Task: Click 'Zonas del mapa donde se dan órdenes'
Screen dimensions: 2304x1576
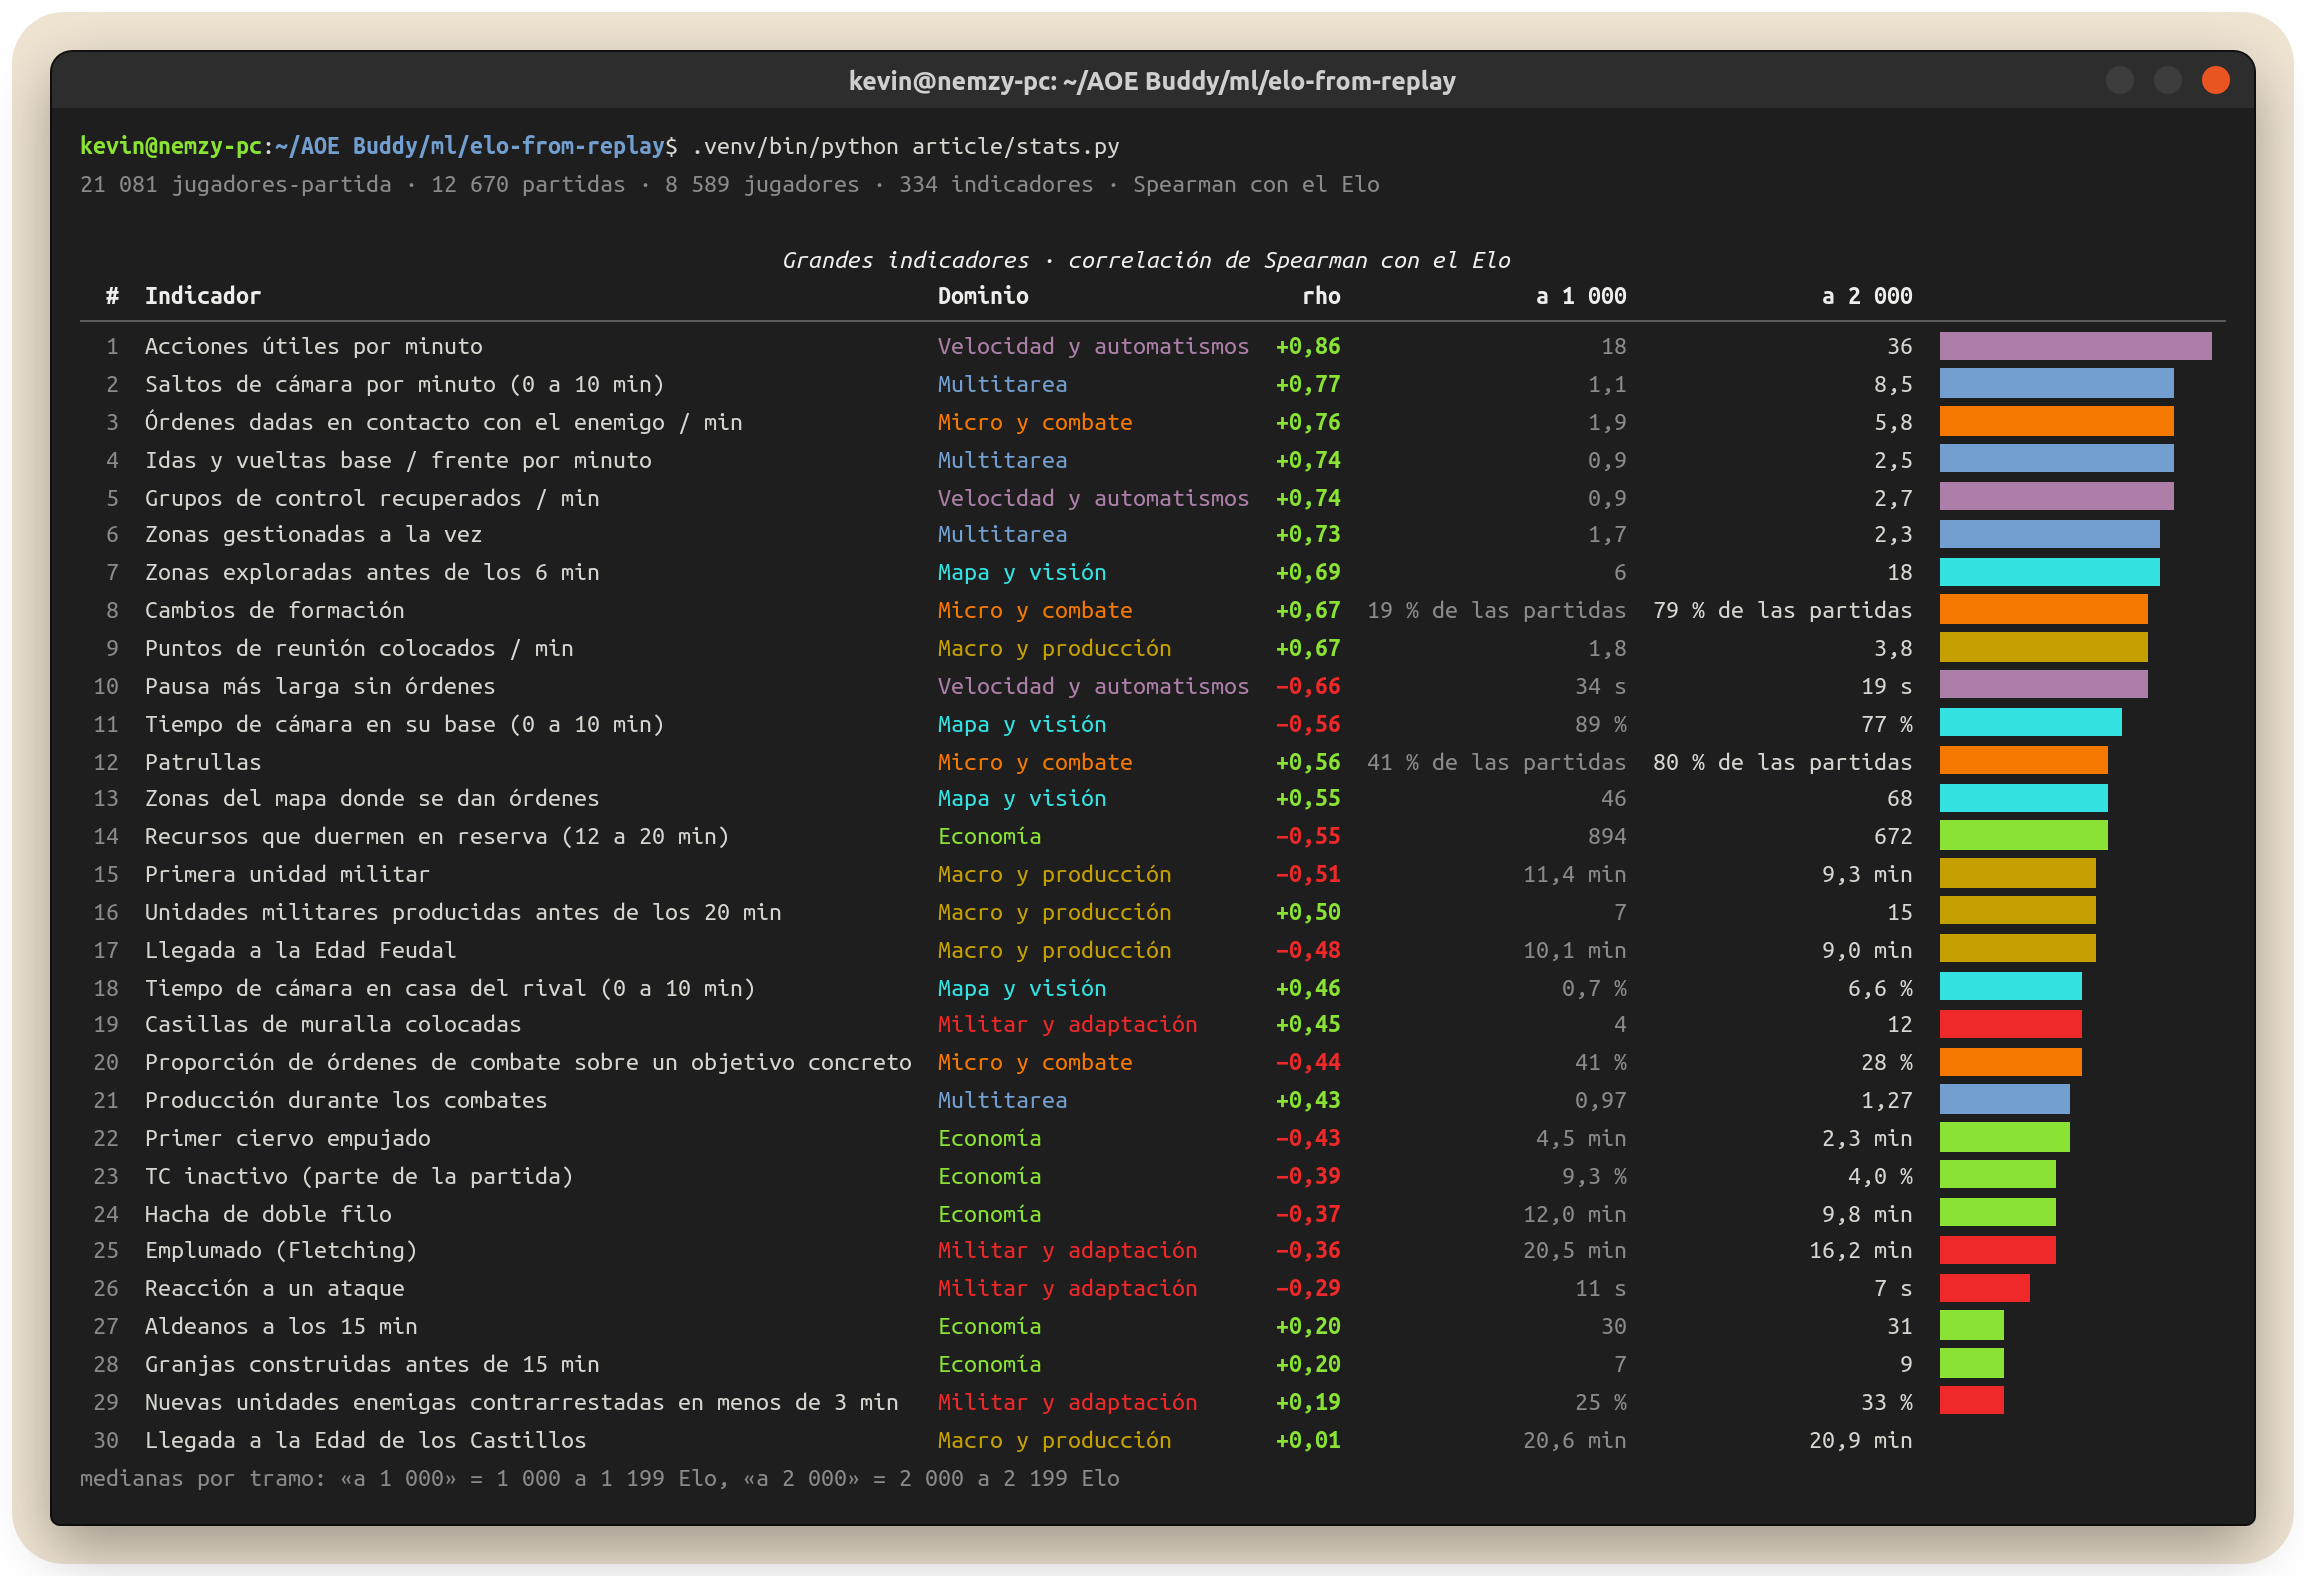Action: 372,798
